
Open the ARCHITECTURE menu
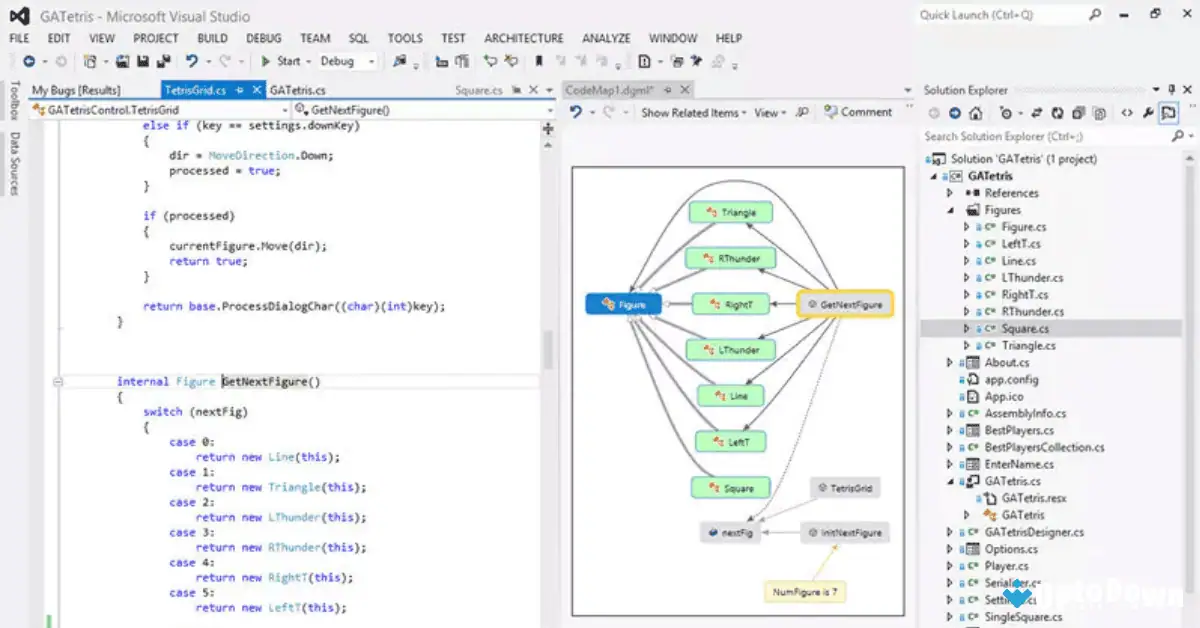(x=524, y=38)
